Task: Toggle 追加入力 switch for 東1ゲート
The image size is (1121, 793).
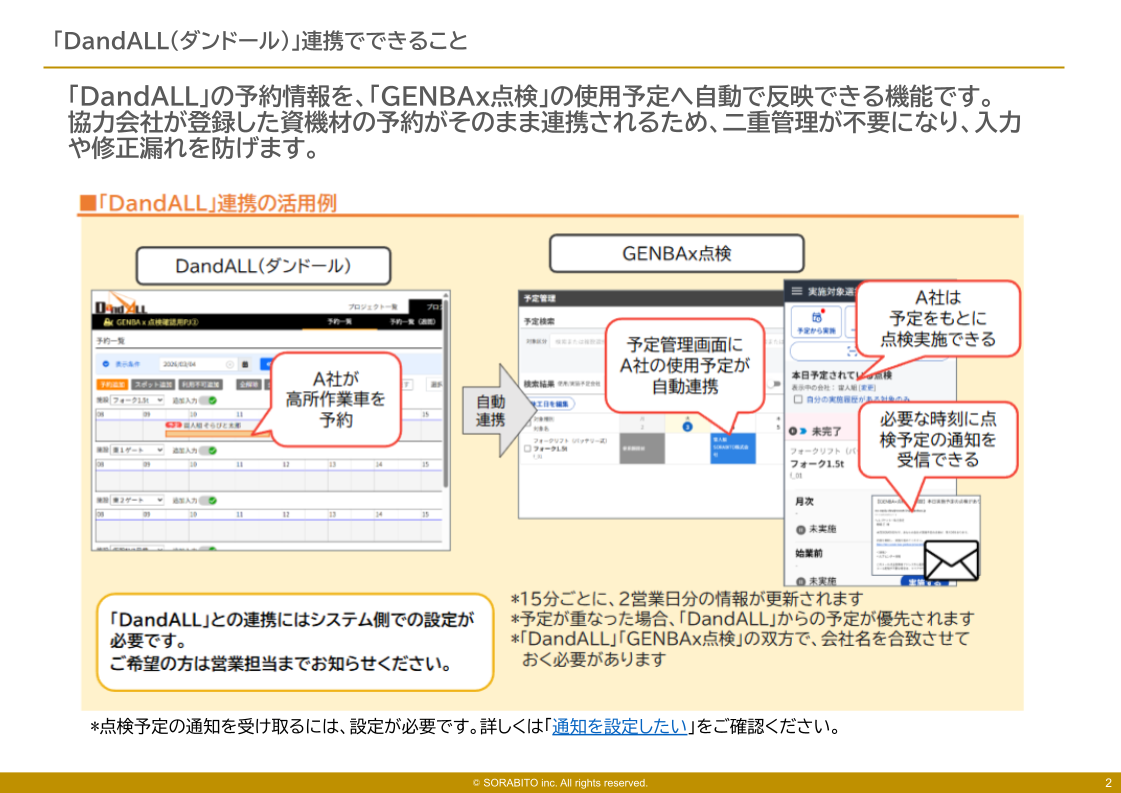Action: click(x=207, y=450)
